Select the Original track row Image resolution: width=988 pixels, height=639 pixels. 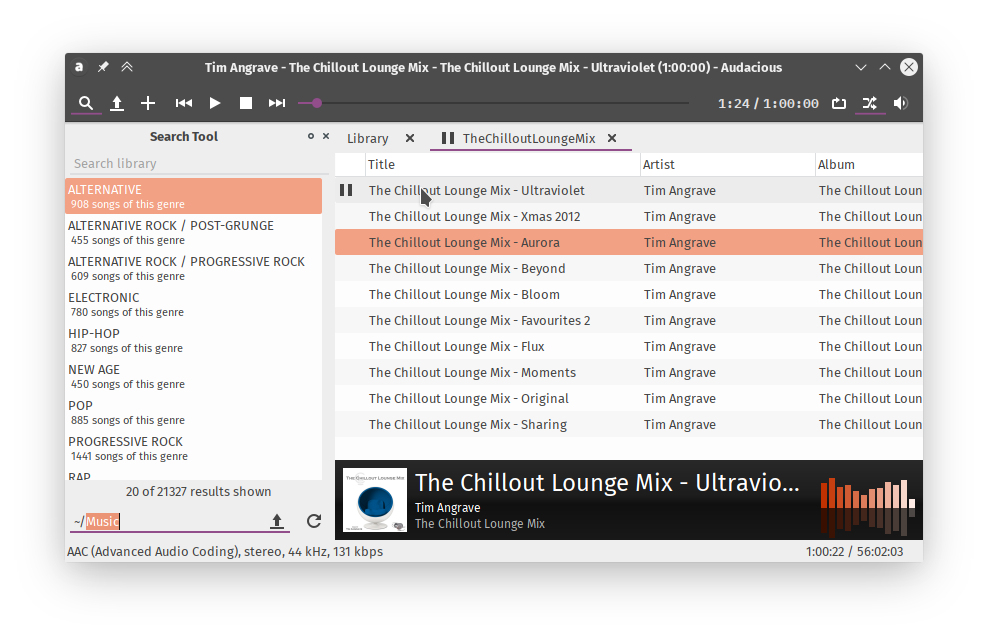coord(629,399)
